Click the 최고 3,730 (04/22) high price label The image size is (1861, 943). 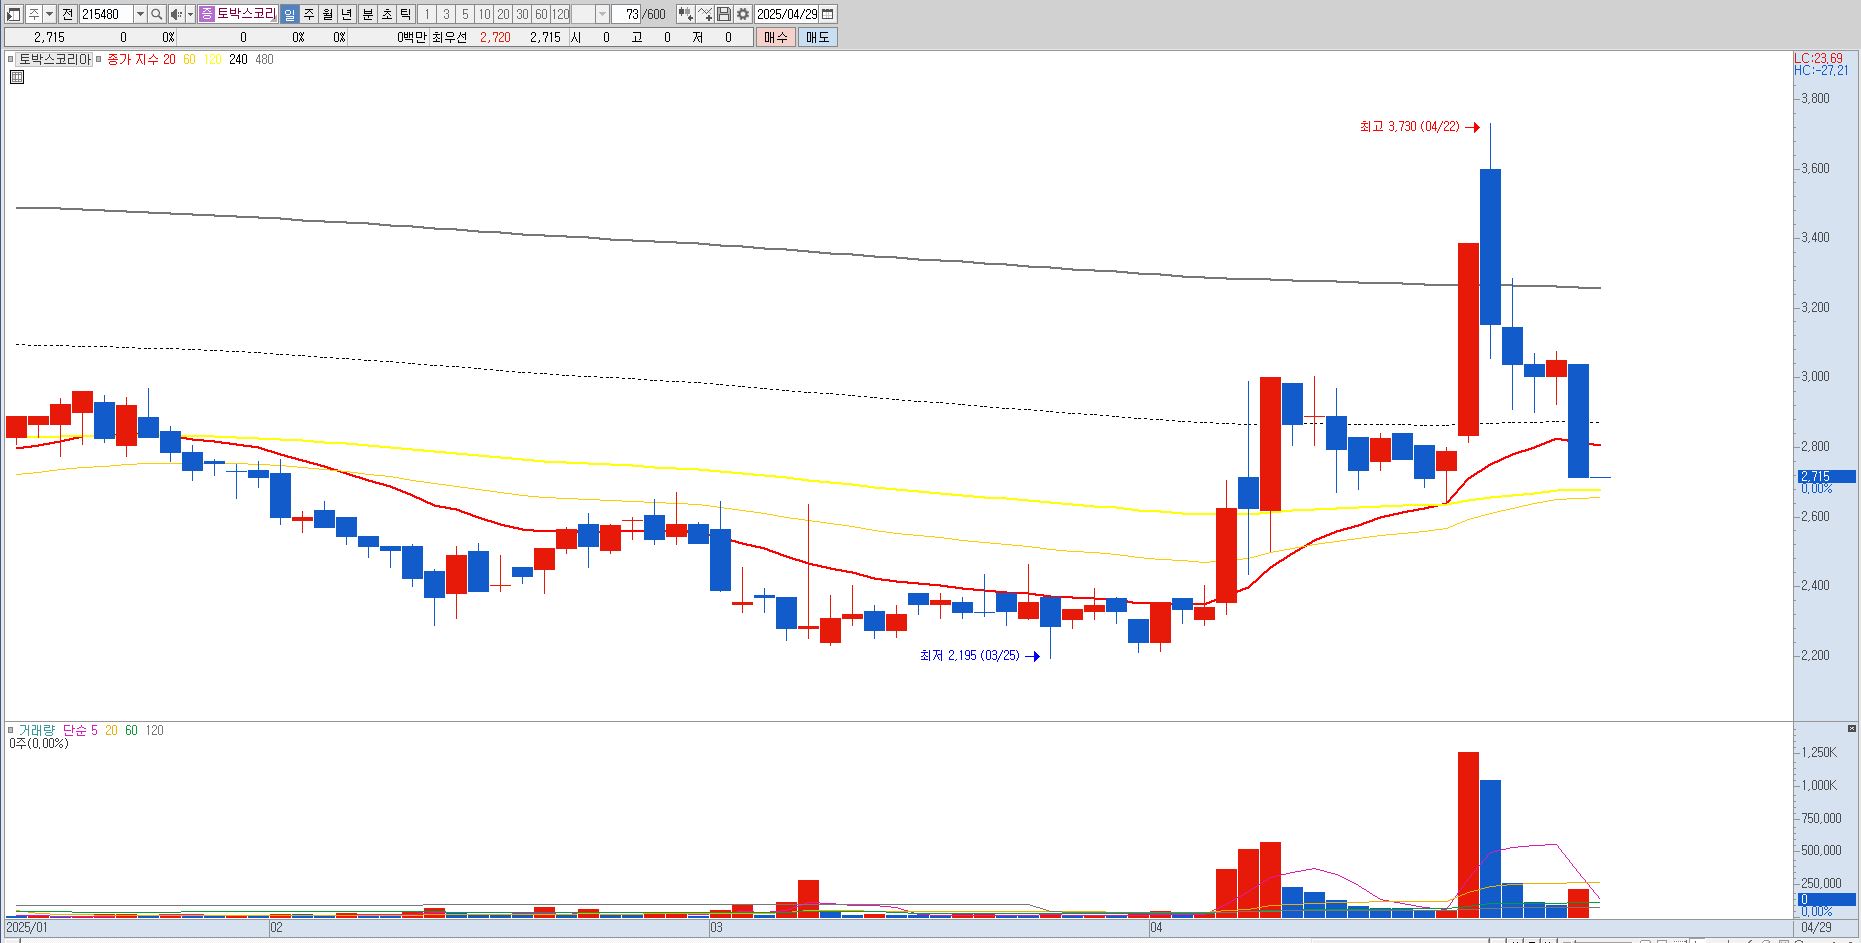[1409, 127]
